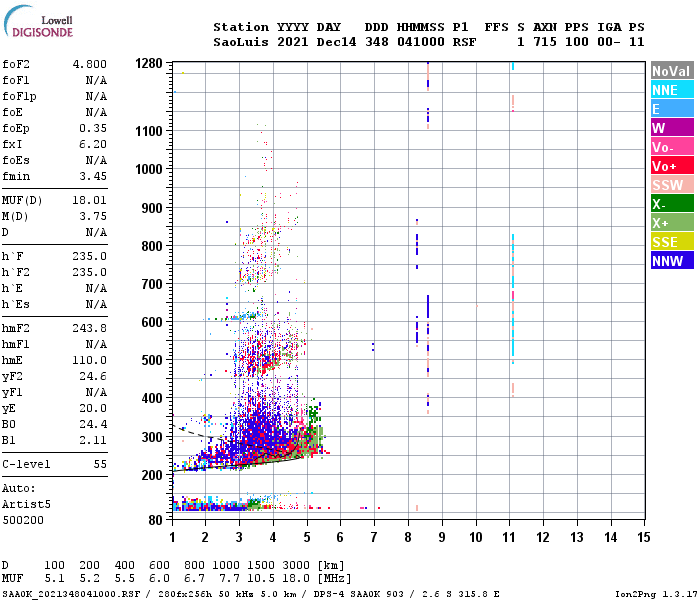Click the C-level value 55
The height and width of the screenshot is (600, 700).
coord(100,465)
